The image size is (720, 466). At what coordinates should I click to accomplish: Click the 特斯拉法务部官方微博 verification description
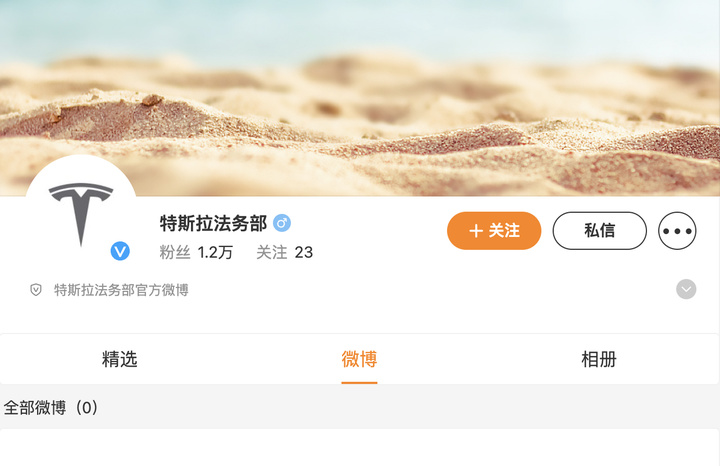(x=121, y=290)
